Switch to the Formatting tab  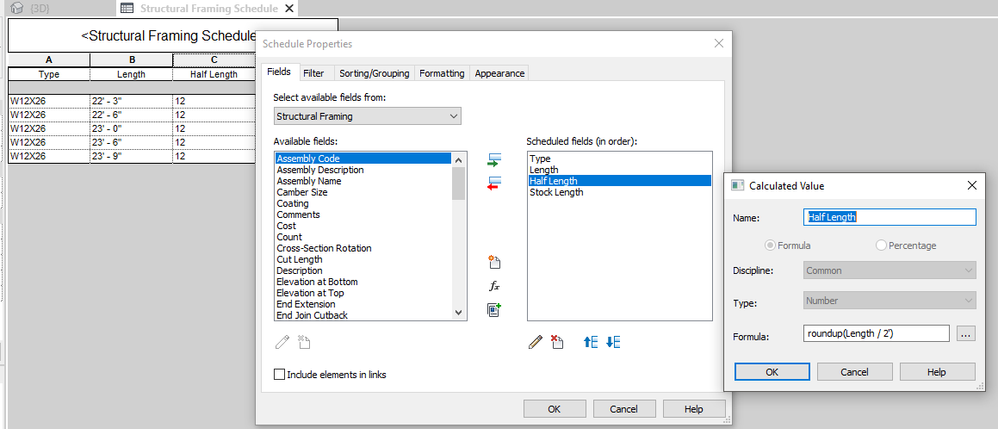(x=442, y=73)
